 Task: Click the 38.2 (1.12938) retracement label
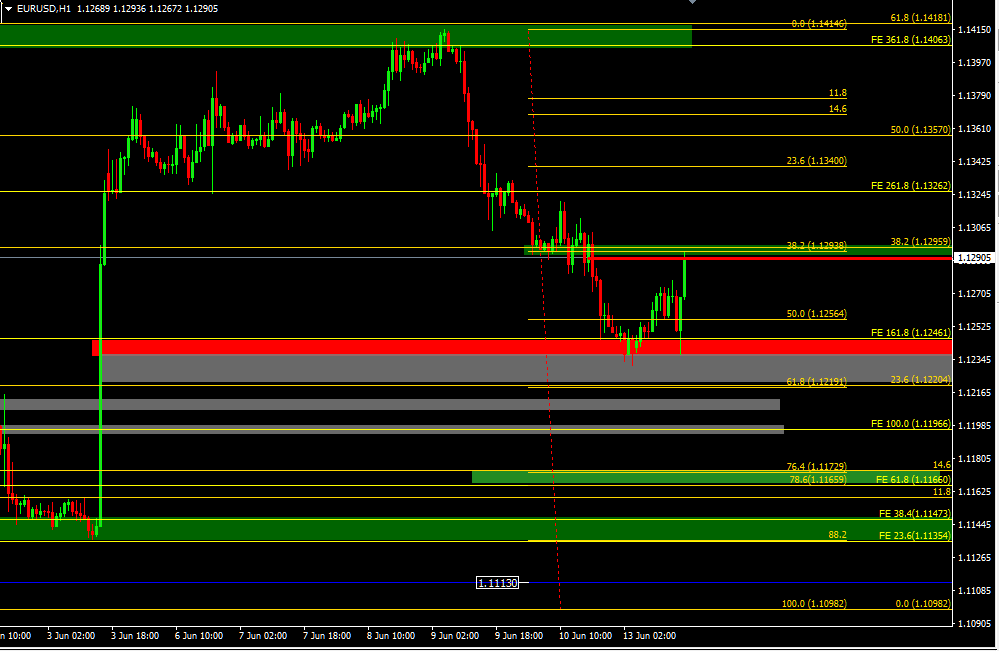coord(816,245)
